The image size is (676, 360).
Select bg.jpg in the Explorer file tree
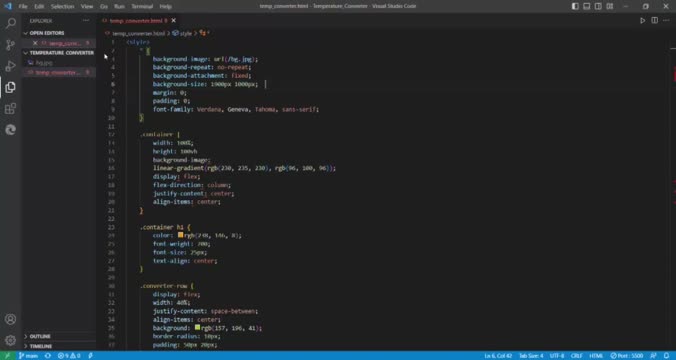[44, 63]
